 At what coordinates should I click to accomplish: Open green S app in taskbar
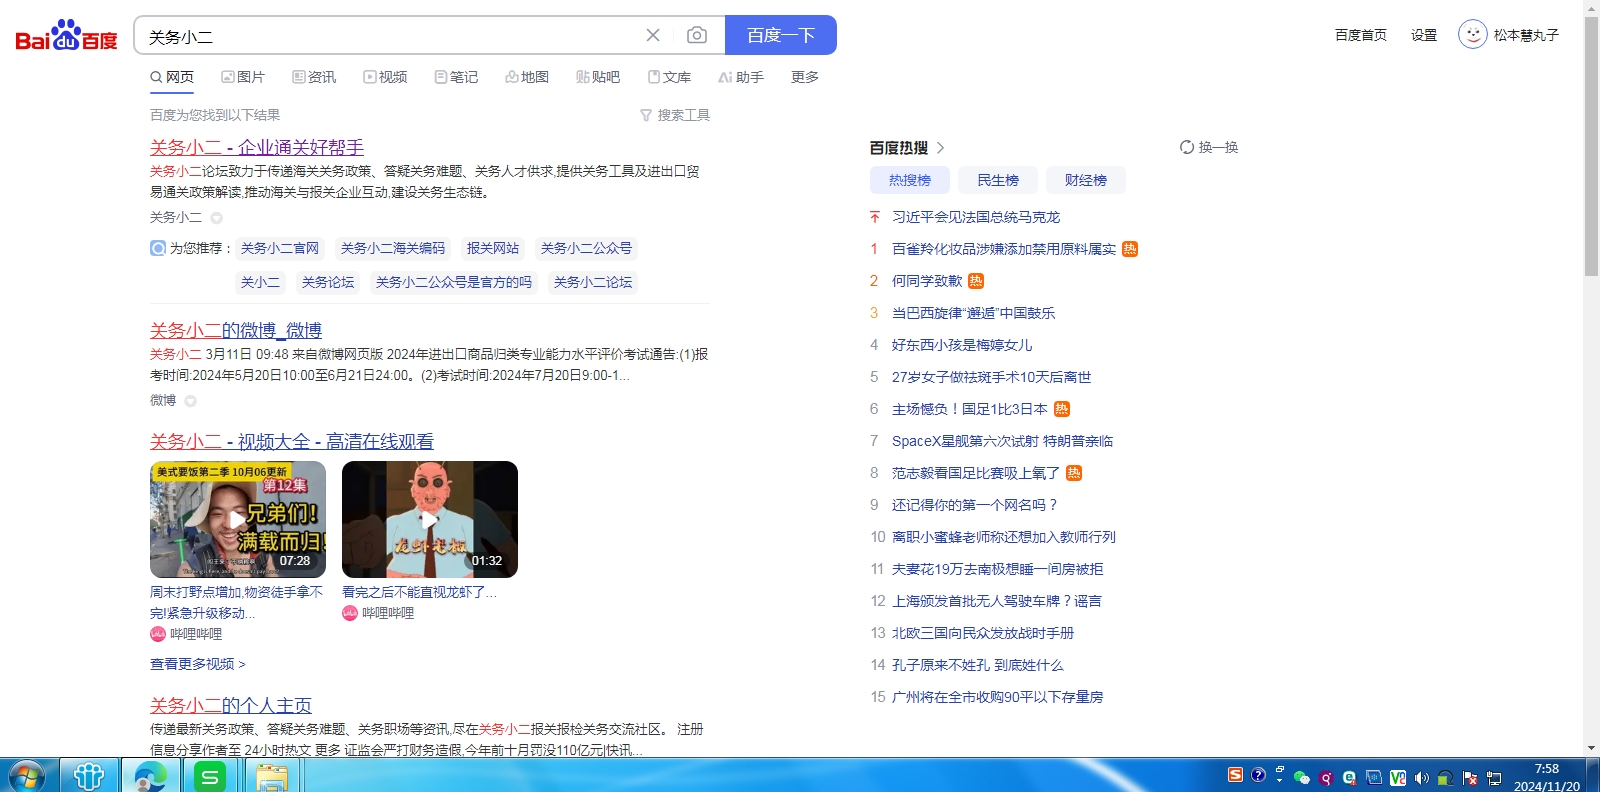click(210, 776)
